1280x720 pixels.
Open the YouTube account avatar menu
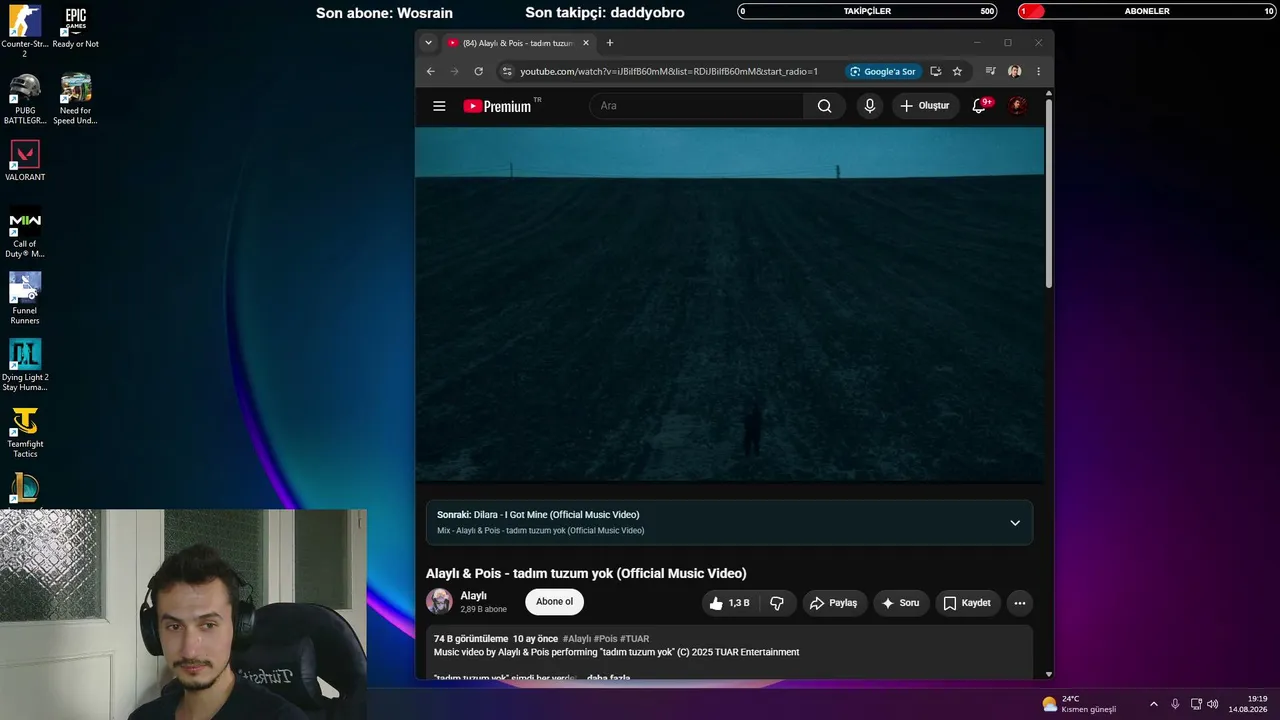click(1017, 106)
